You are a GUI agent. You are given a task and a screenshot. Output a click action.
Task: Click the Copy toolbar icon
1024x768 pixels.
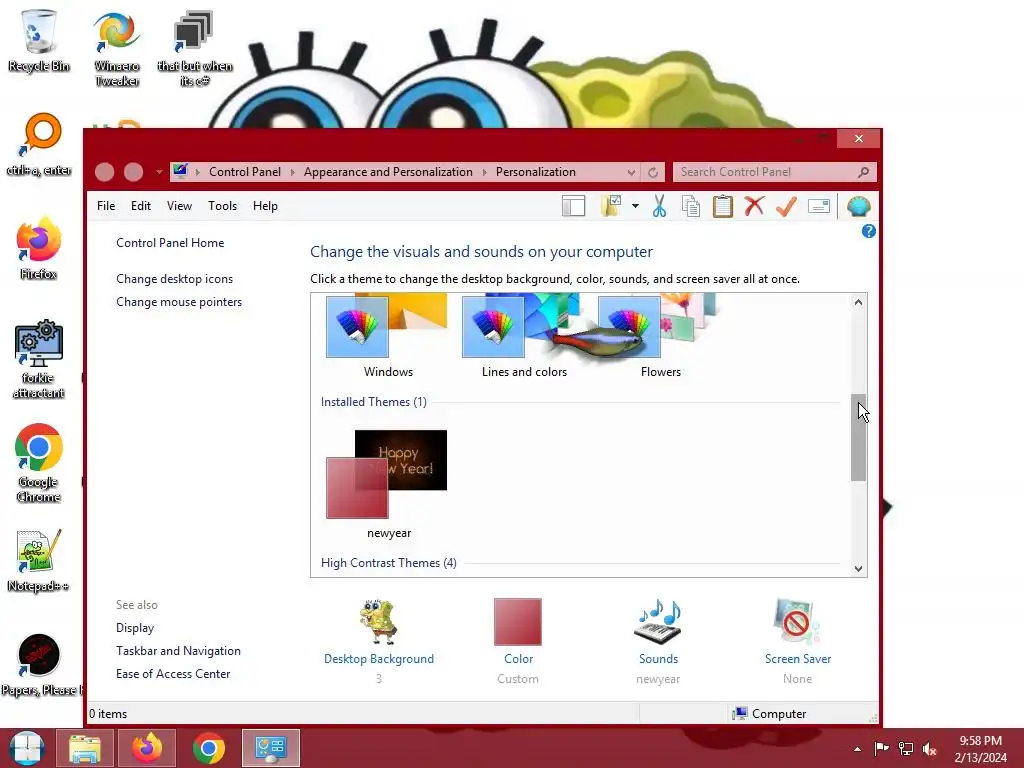(x=691, y=206)
